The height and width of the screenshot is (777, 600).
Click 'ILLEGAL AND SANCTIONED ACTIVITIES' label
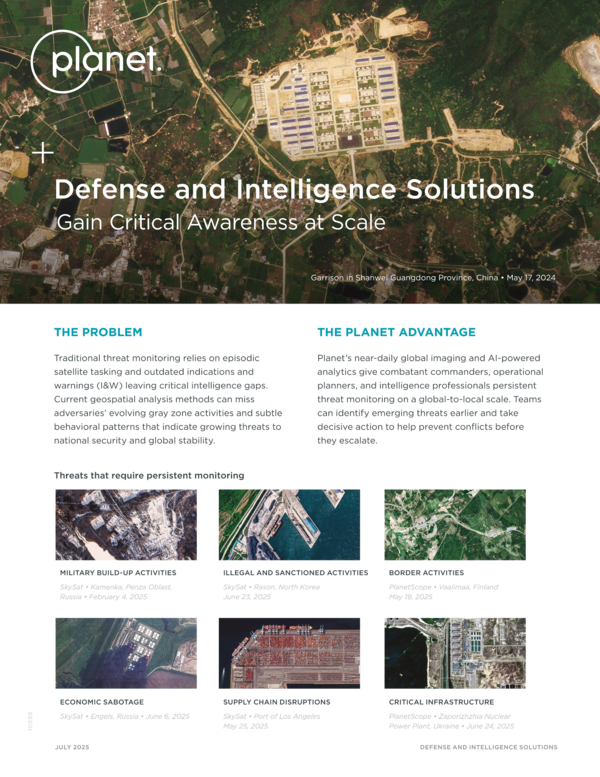(x=296, y=572)
